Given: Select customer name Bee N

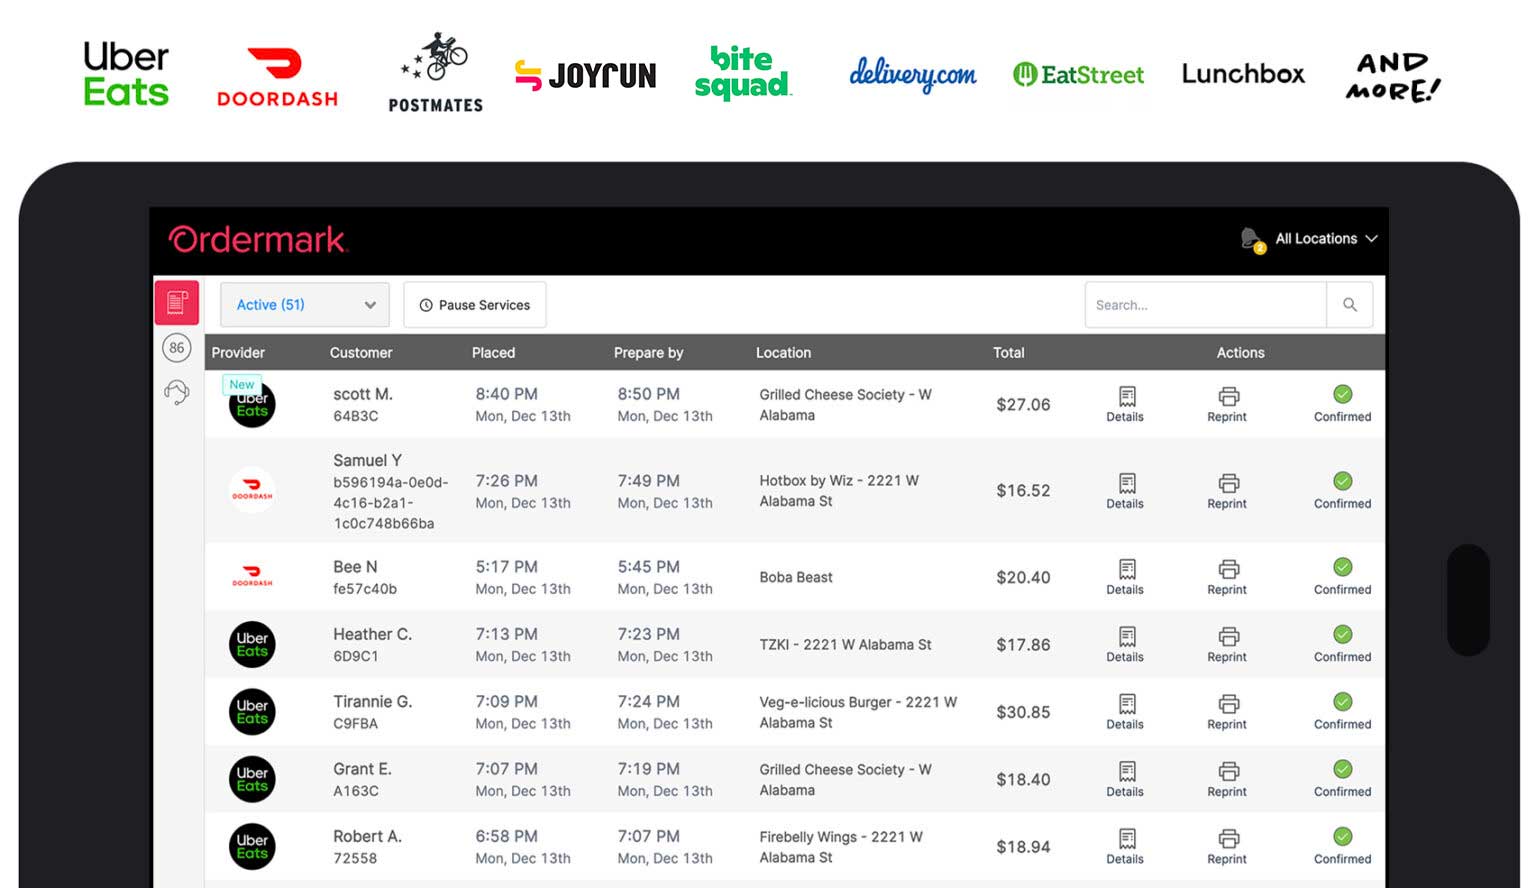Looking at the screenshot, I should 355,566.
